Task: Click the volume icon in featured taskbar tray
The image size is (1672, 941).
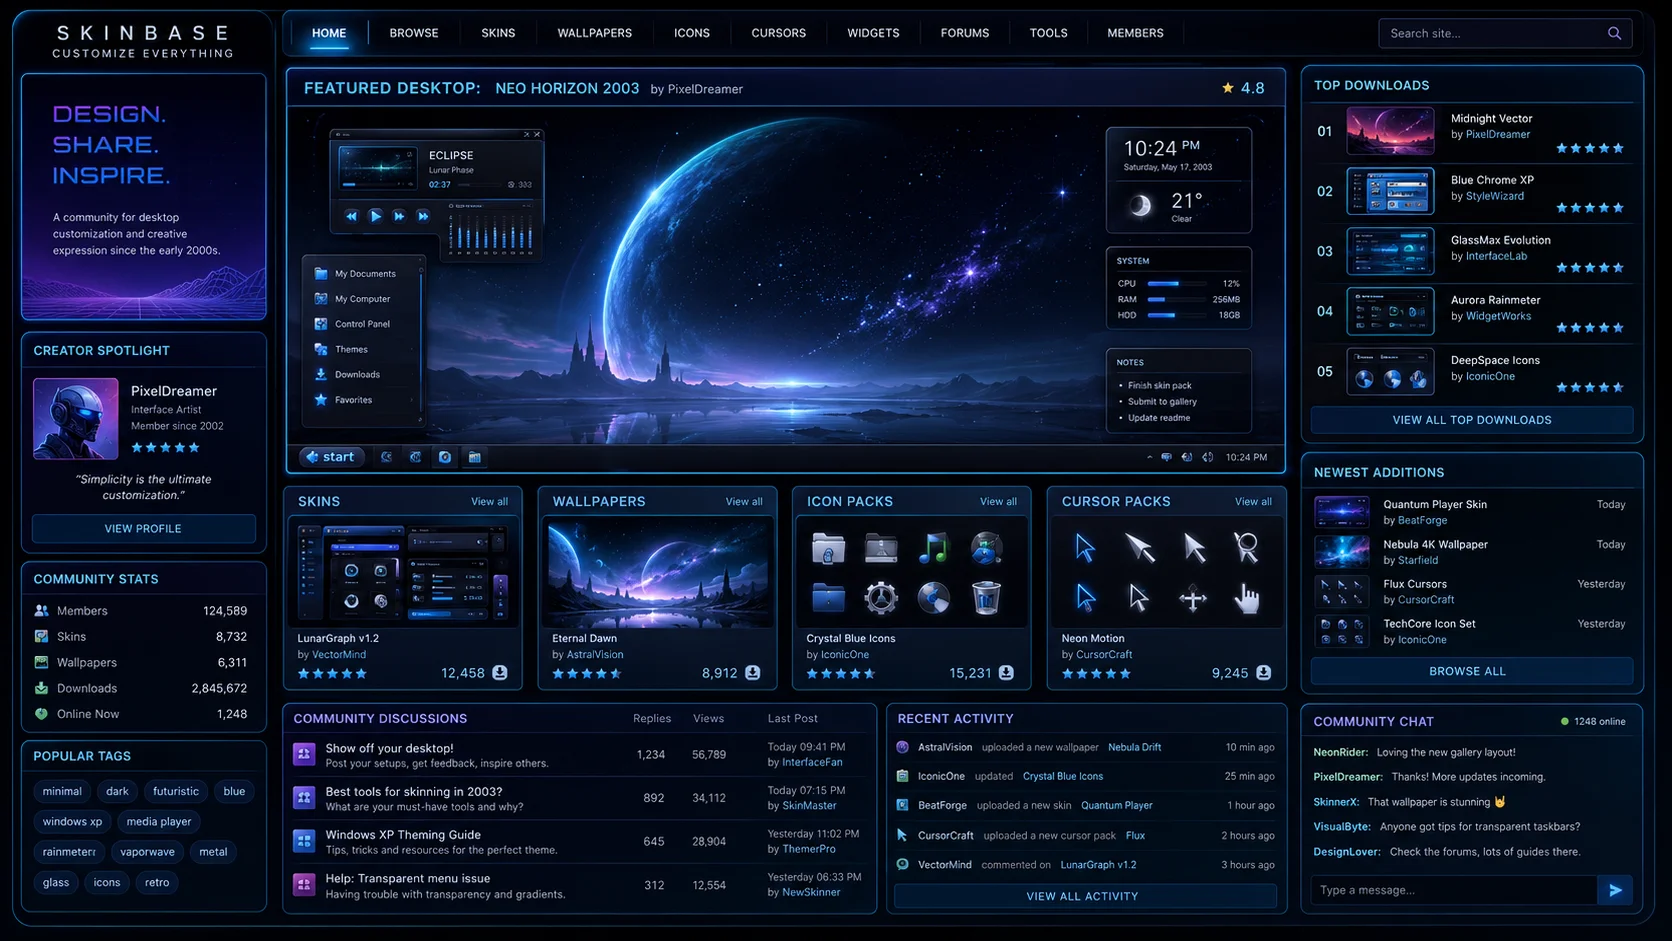Action: click(1207, 457)
